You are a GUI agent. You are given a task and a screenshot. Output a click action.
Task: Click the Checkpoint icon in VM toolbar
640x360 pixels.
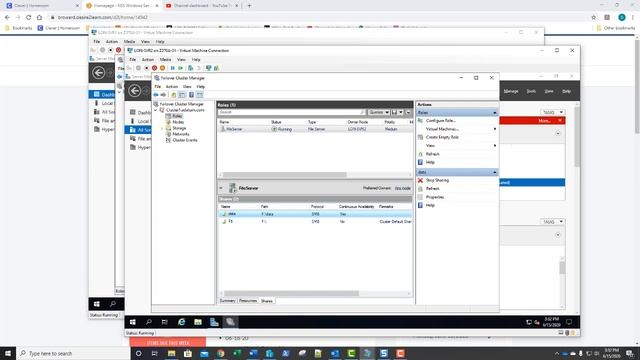coord(190,68)
